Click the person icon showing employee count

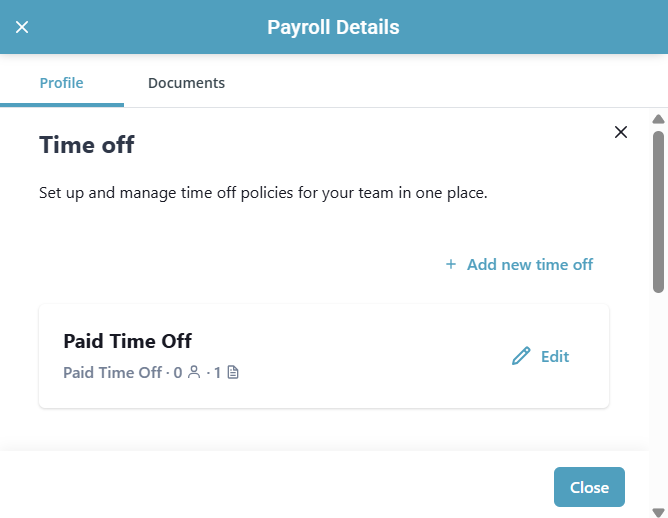pos(194,373)
